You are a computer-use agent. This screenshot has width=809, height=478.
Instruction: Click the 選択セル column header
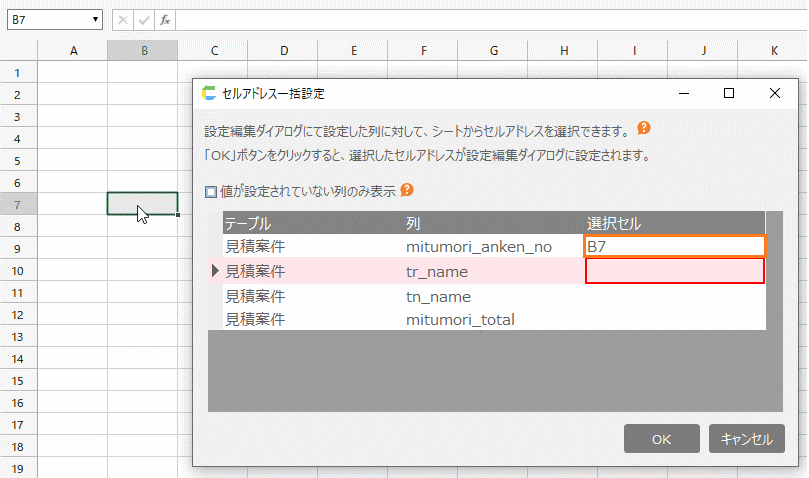614,223
